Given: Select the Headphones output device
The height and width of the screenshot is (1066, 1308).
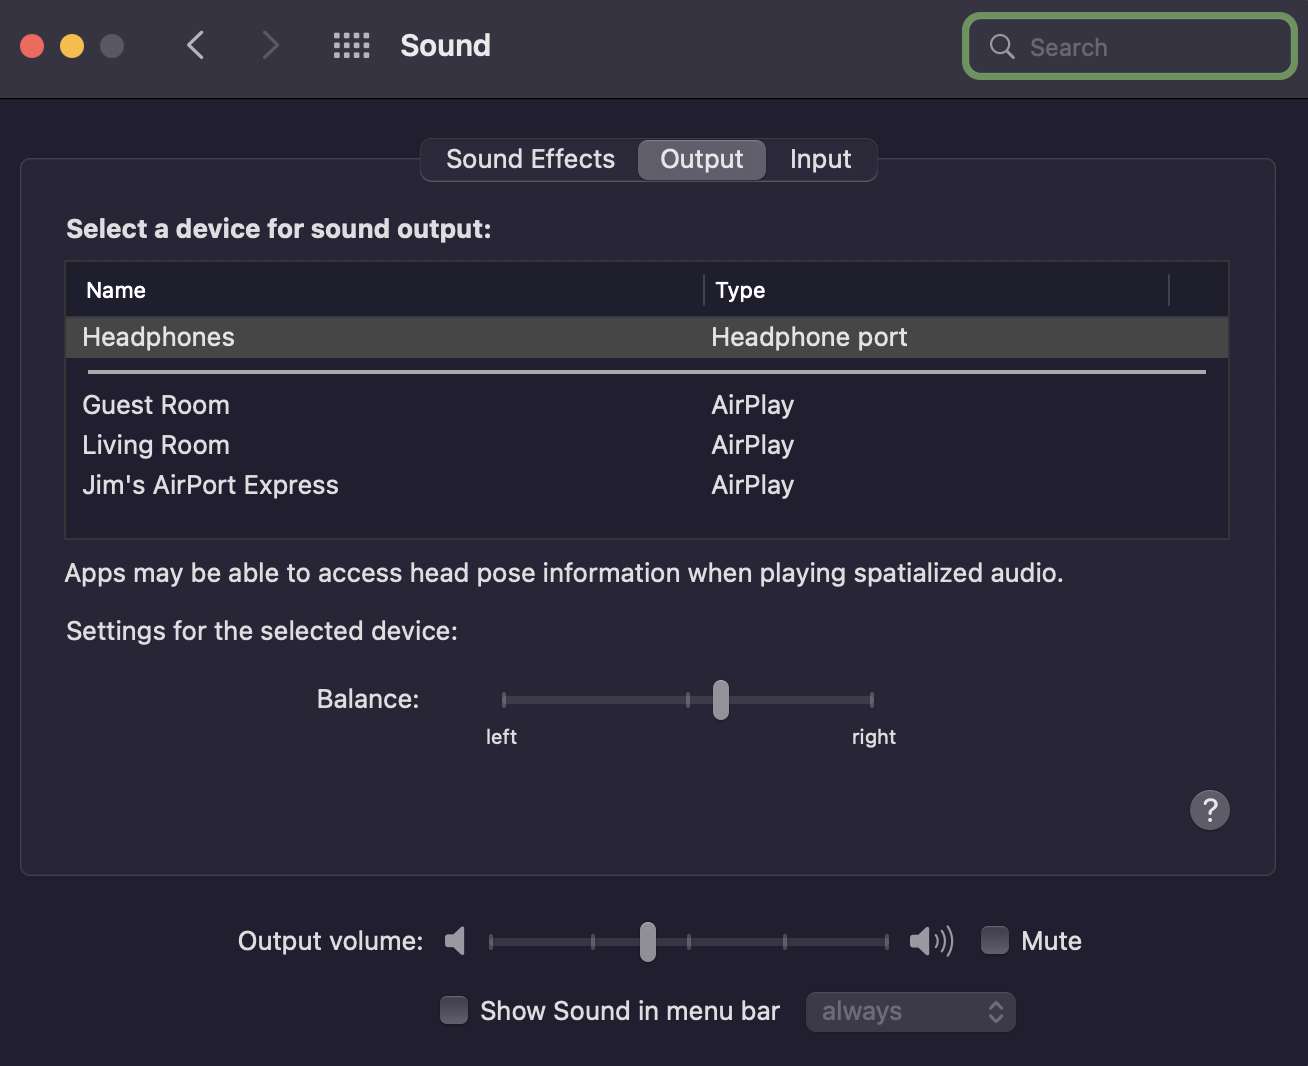Looking at the screenshot, I should [158, 337].
